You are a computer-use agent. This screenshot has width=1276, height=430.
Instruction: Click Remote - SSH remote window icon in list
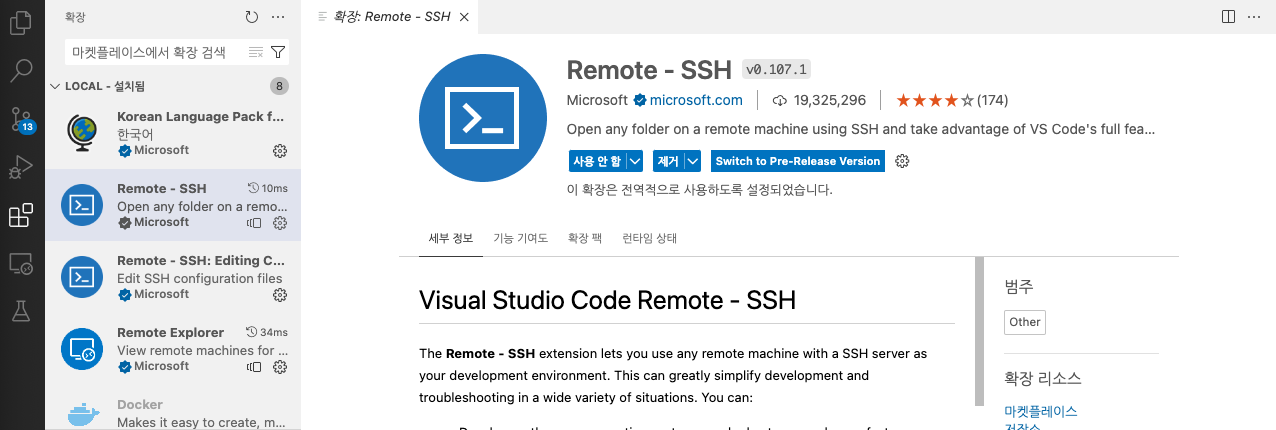pyautogui.click(x=254, y=223)
